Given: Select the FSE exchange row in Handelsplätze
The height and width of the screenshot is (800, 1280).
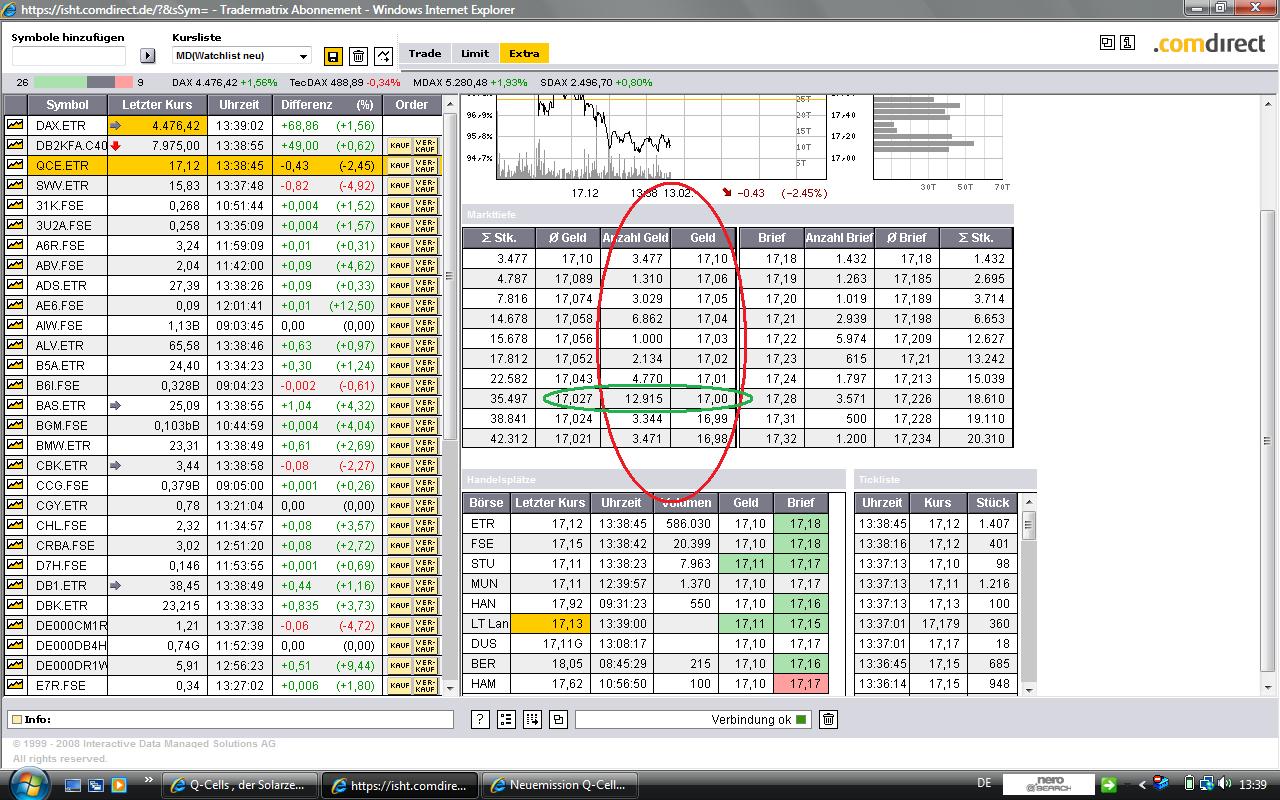Looking at the screenshot, I should tap(646, 543).
